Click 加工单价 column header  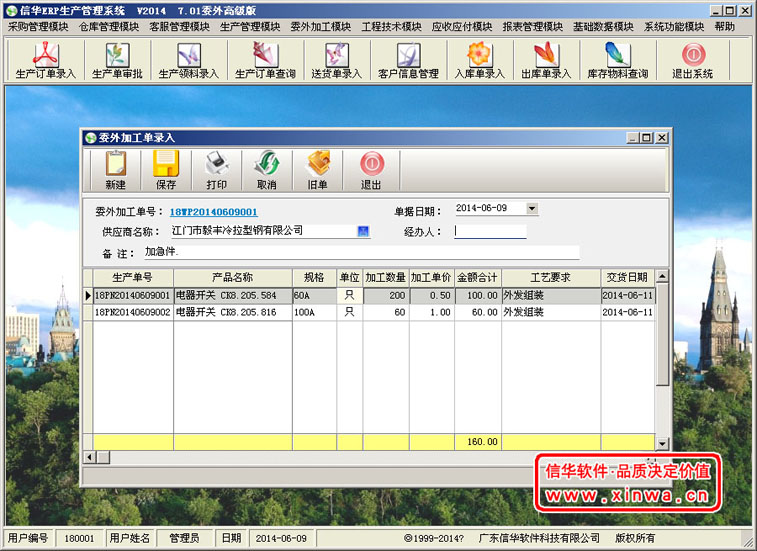point(432,277)
